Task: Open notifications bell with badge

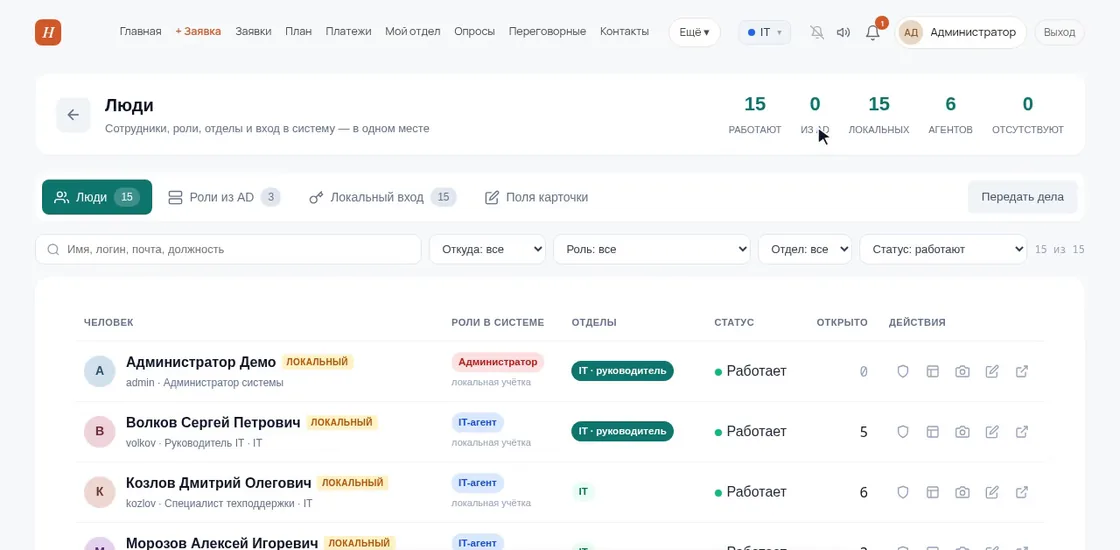Action: click(873, 32)
